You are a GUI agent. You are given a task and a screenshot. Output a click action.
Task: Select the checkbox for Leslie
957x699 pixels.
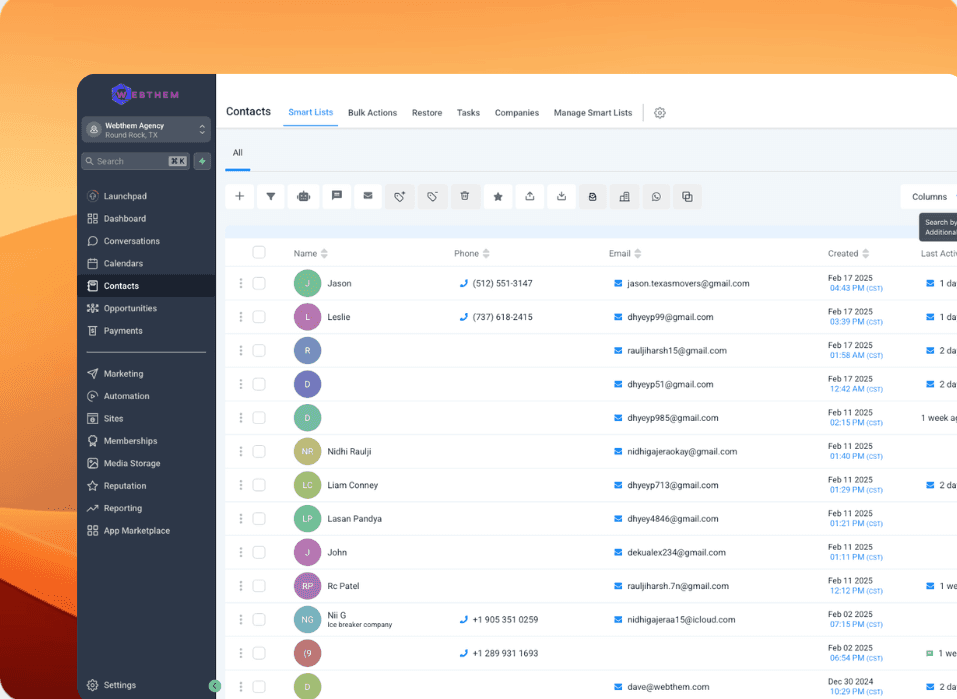(x=259, y=317)
